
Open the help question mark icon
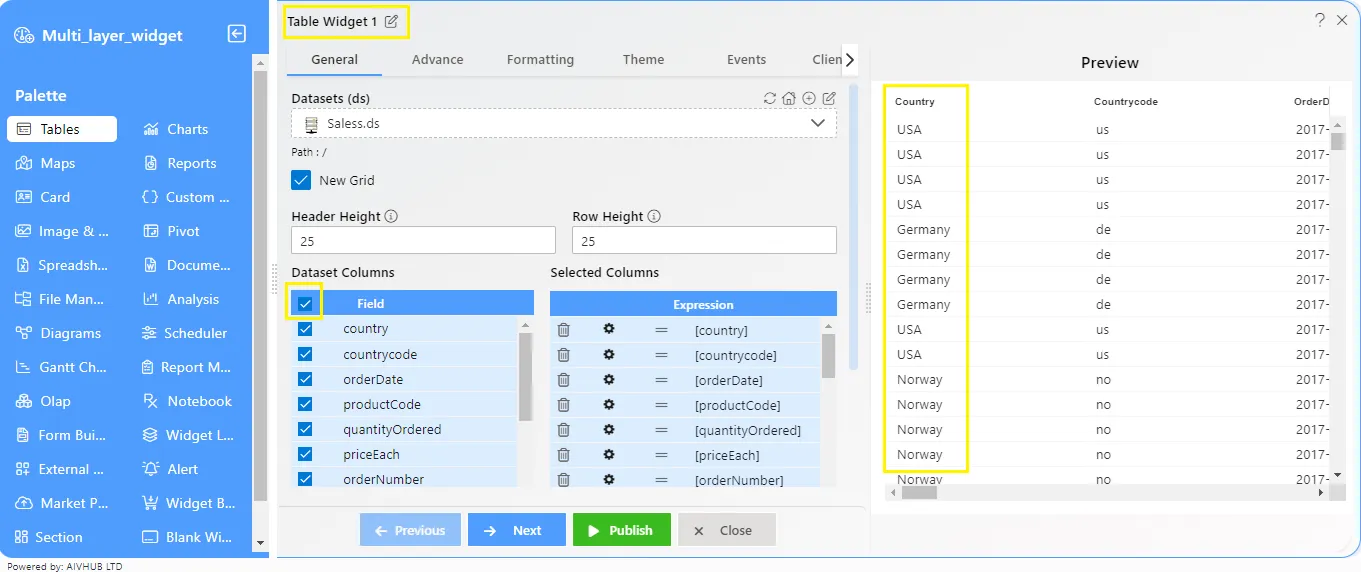point(1320,20)
